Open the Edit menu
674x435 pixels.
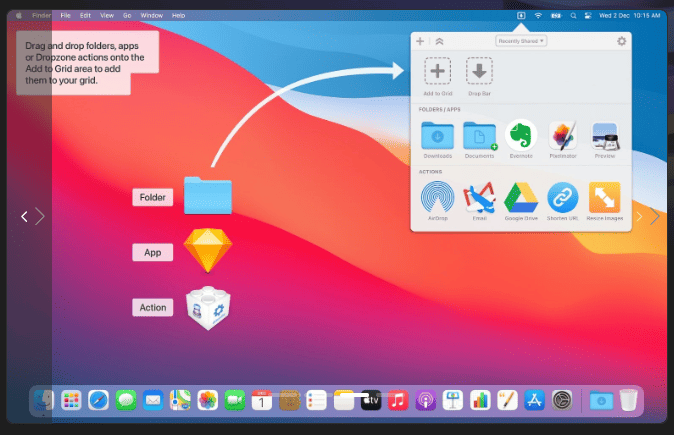85,15
